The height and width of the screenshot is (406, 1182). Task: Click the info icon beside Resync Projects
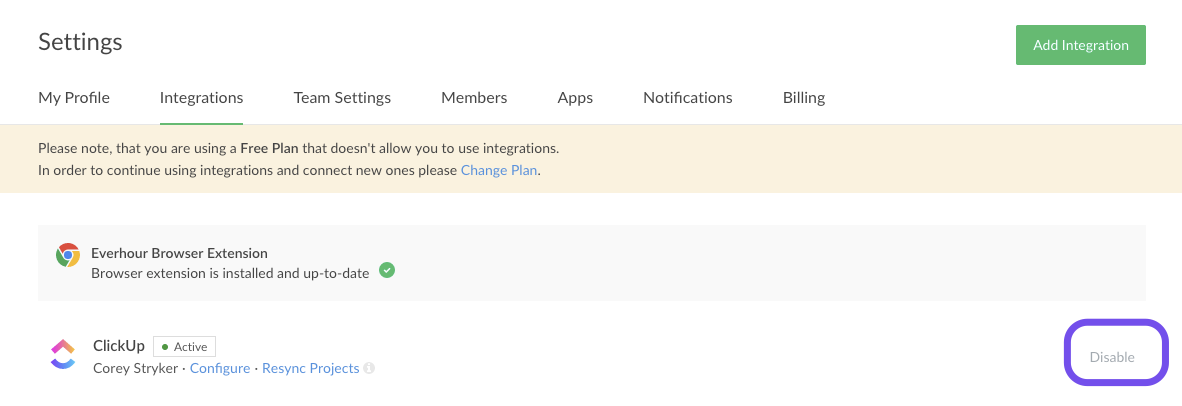[369, 369]
